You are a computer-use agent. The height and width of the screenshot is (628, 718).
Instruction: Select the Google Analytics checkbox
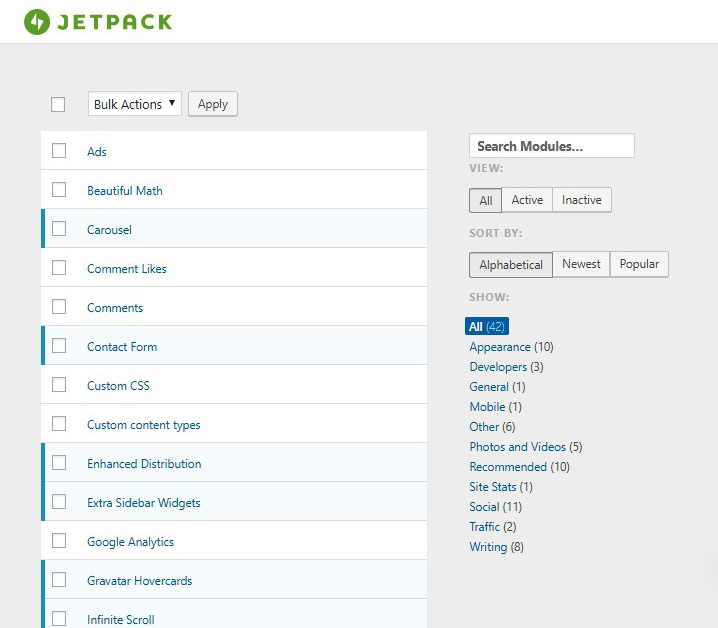(59, 541)
